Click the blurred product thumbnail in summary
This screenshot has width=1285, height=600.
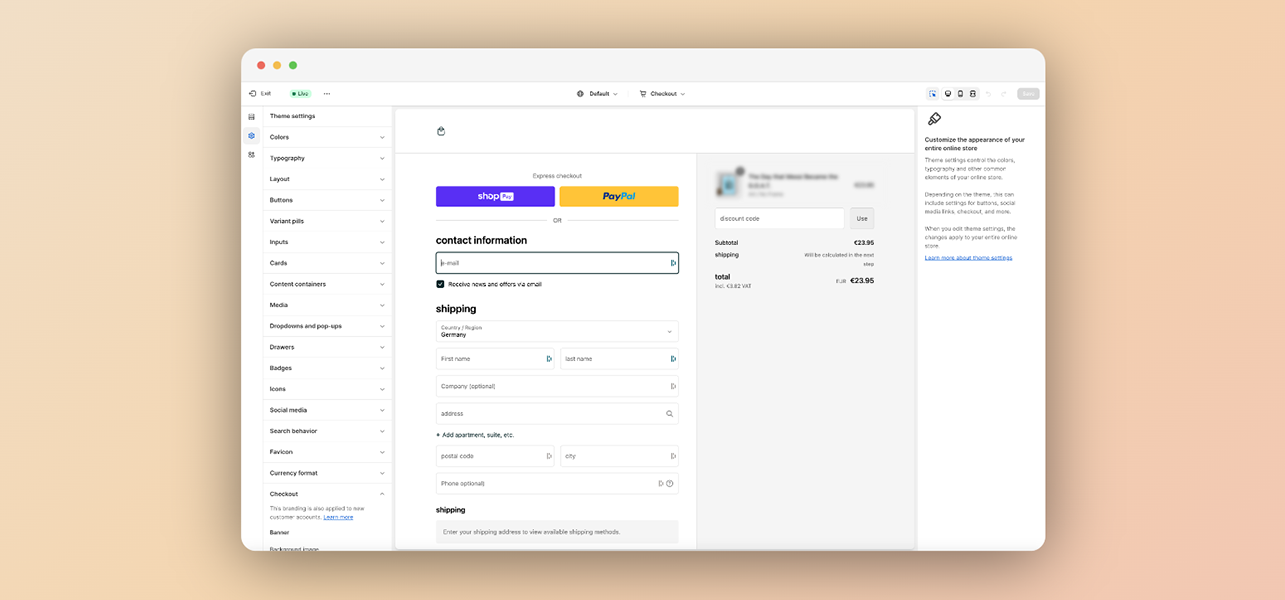729,184
